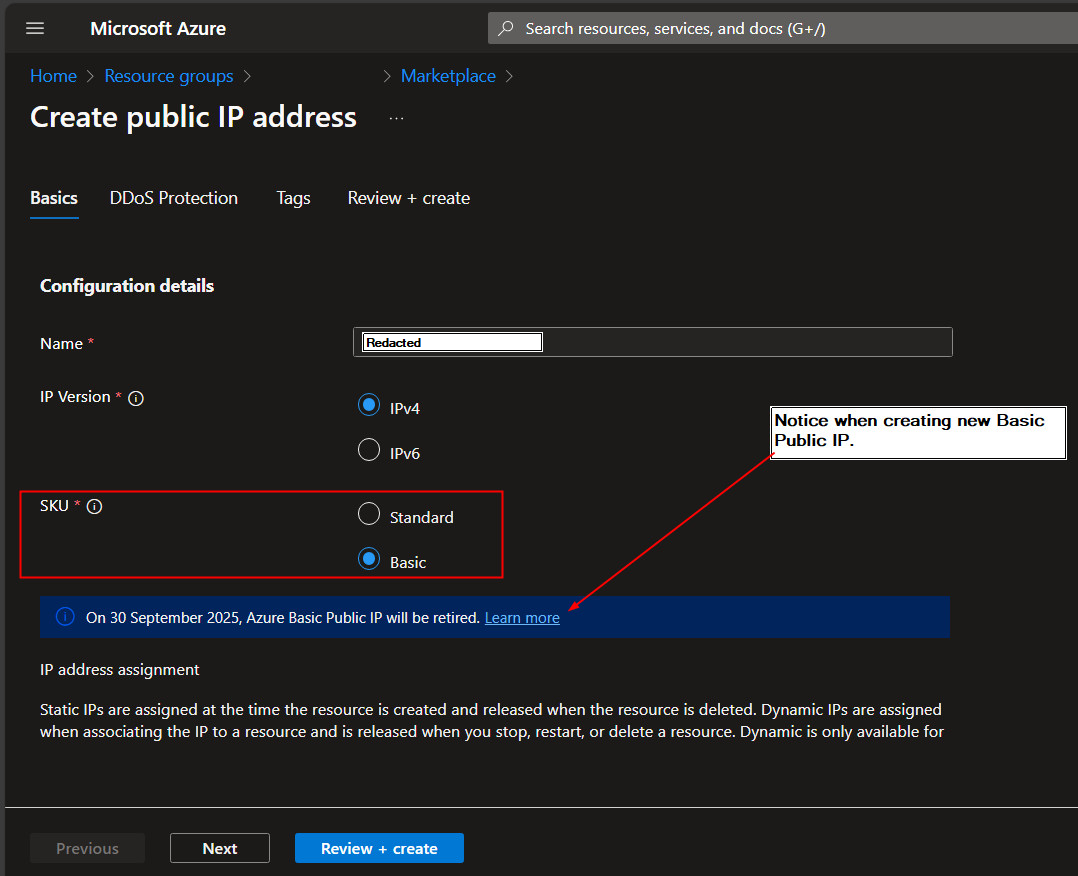Open the Learn more link
The height and width of the screenshot is (876, 1078).
[522, 617]
